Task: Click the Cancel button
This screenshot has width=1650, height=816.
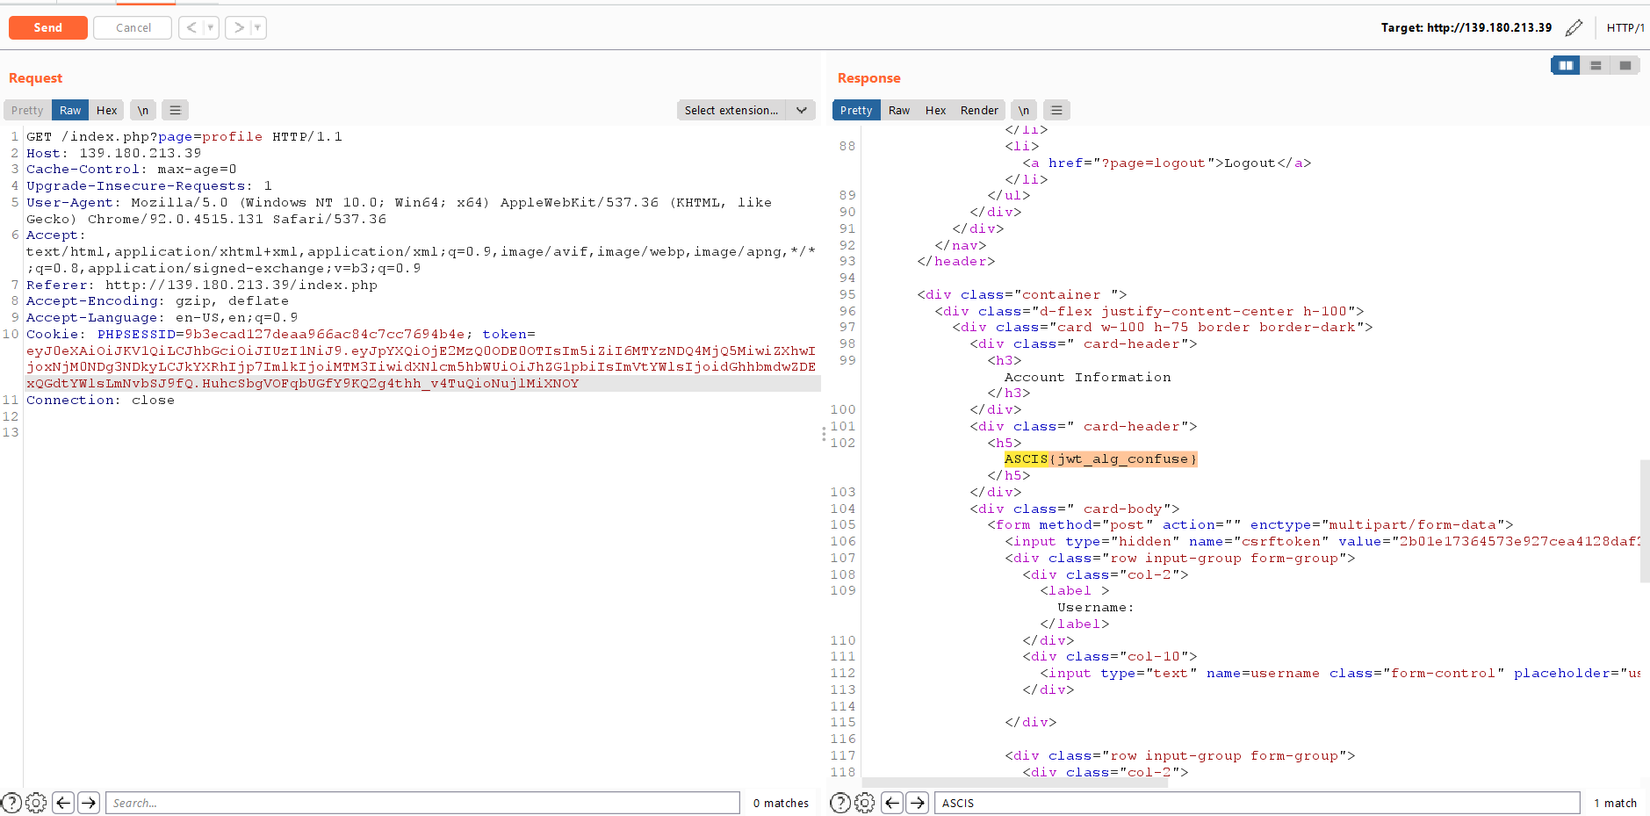Action: 133,28
